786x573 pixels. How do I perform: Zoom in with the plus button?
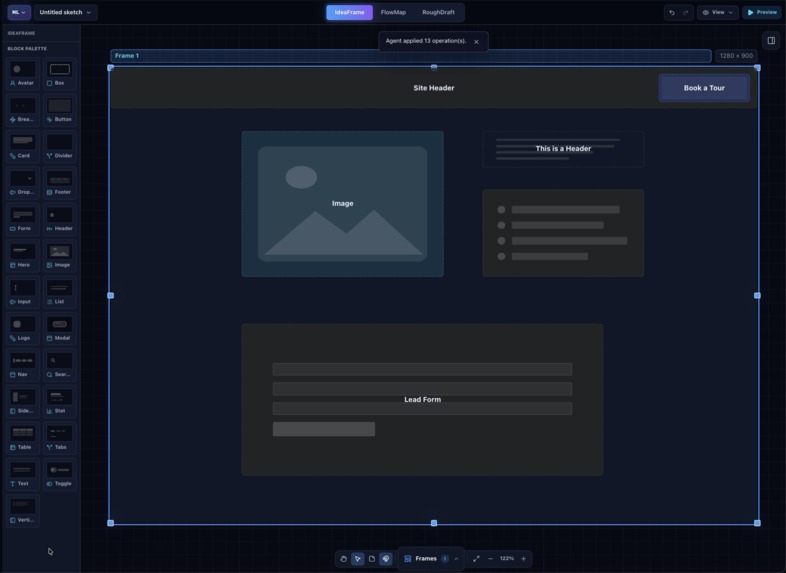(523, 558)
